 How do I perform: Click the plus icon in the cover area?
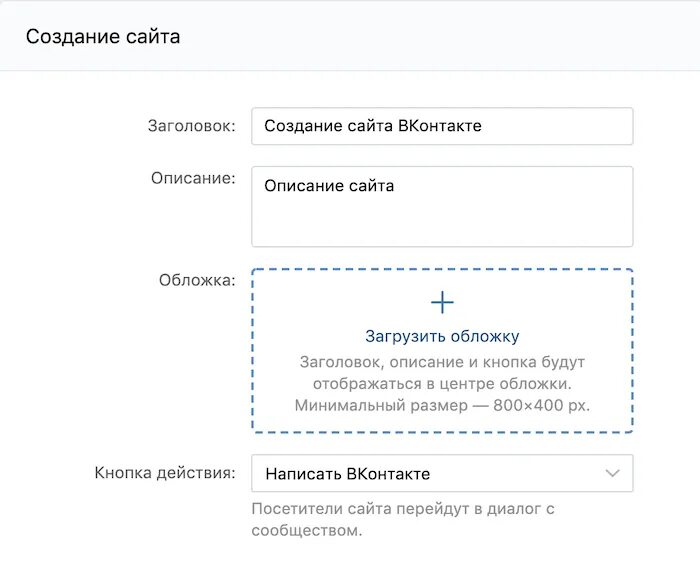442,302
